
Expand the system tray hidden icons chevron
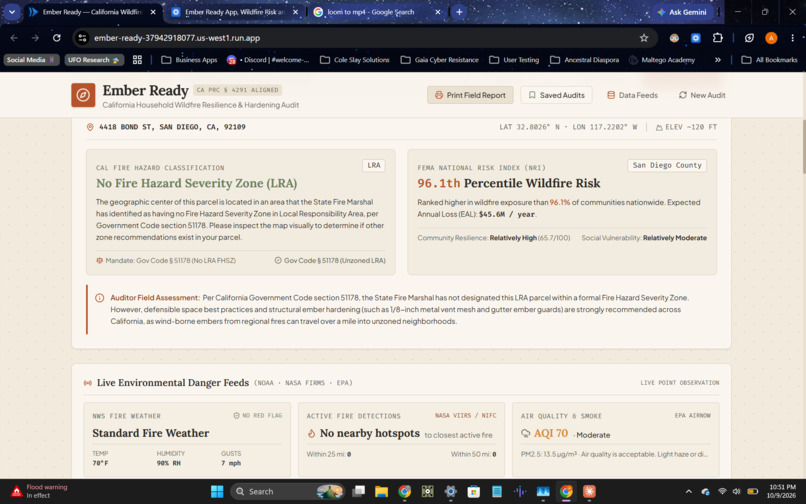click(689, 492)
